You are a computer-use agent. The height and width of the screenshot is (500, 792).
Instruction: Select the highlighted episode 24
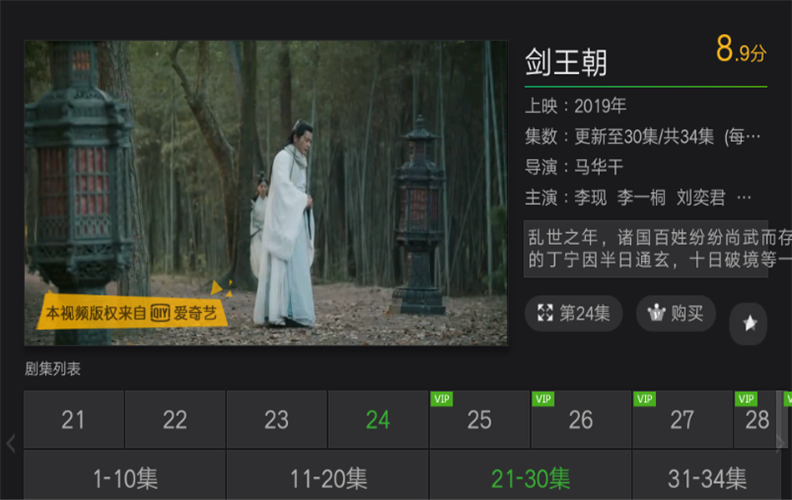(x=378, y=419)
